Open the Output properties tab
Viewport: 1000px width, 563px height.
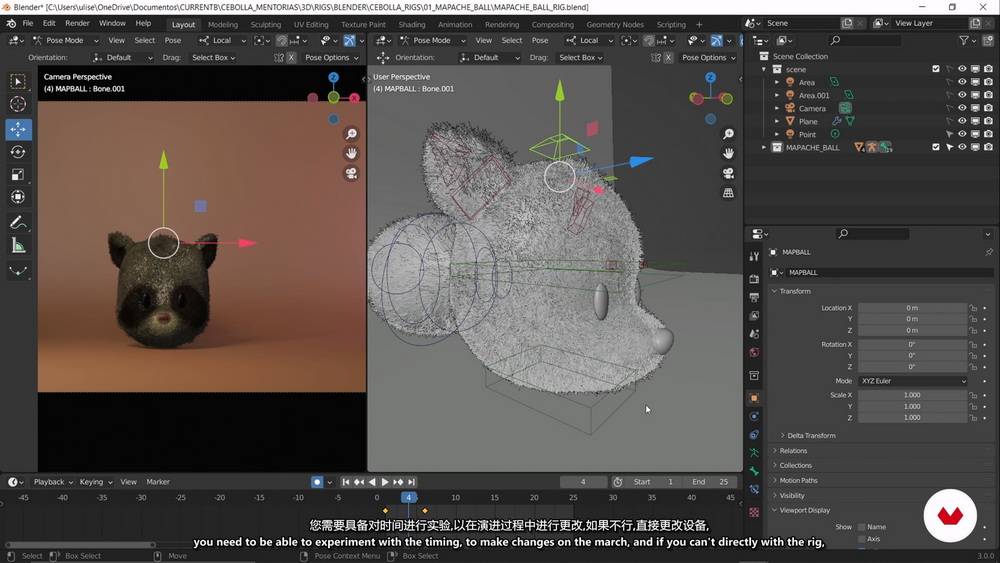click(x=754, y=297)
